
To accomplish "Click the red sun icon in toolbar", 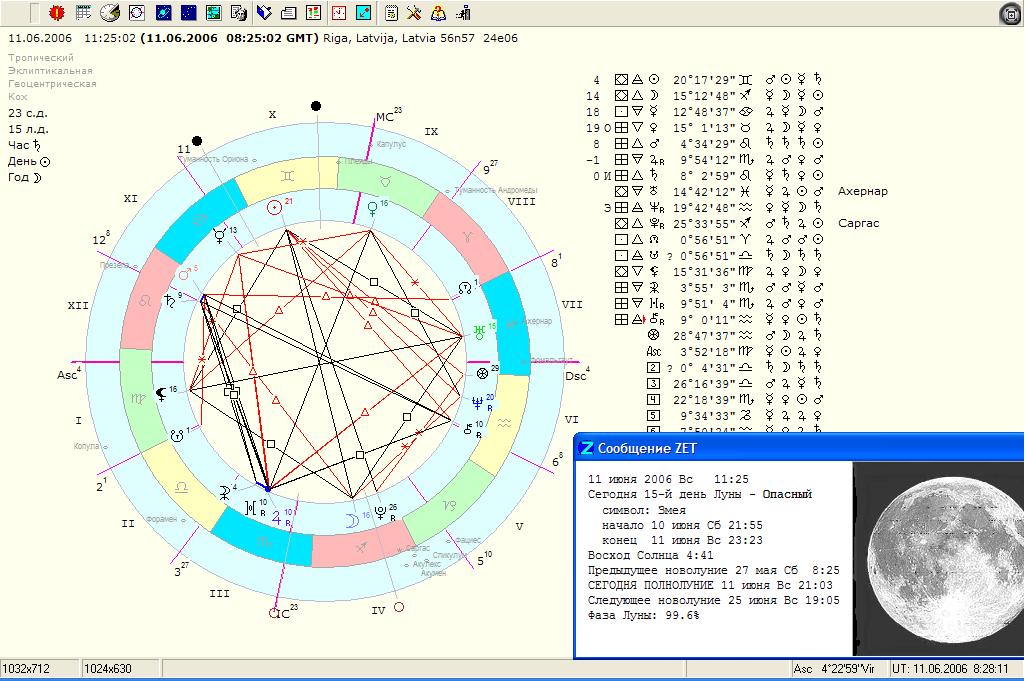I will tap(56, 13).
